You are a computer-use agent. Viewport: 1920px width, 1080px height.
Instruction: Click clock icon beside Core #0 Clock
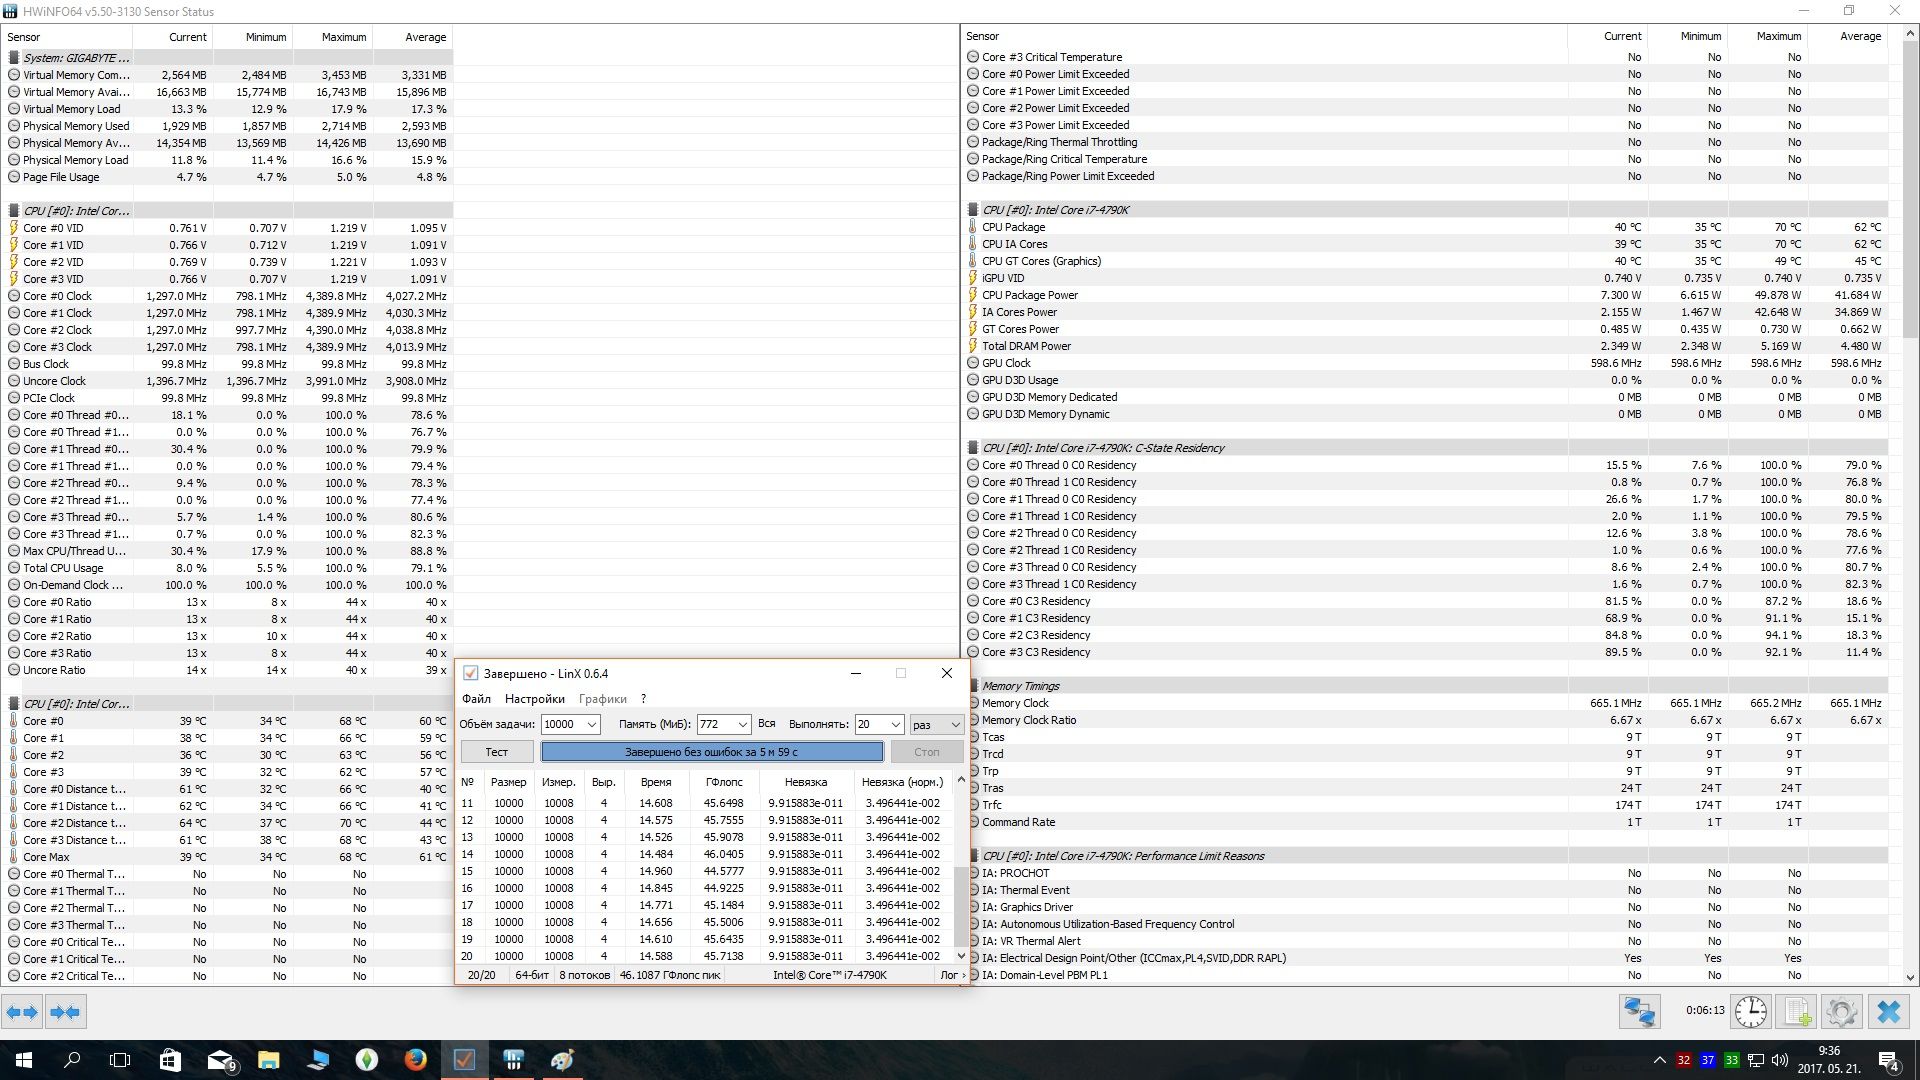14,296
